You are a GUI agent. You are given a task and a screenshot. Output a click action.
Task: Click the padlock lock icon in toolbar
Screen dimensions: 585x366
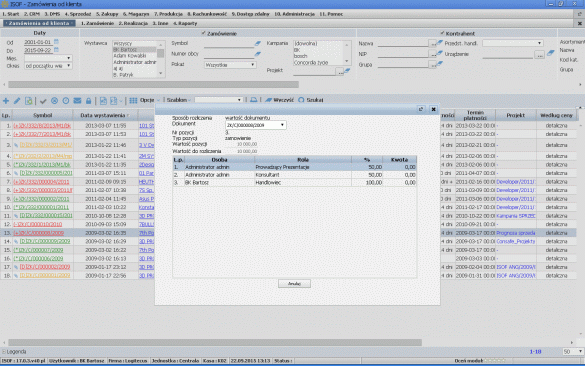click(88, 101)
